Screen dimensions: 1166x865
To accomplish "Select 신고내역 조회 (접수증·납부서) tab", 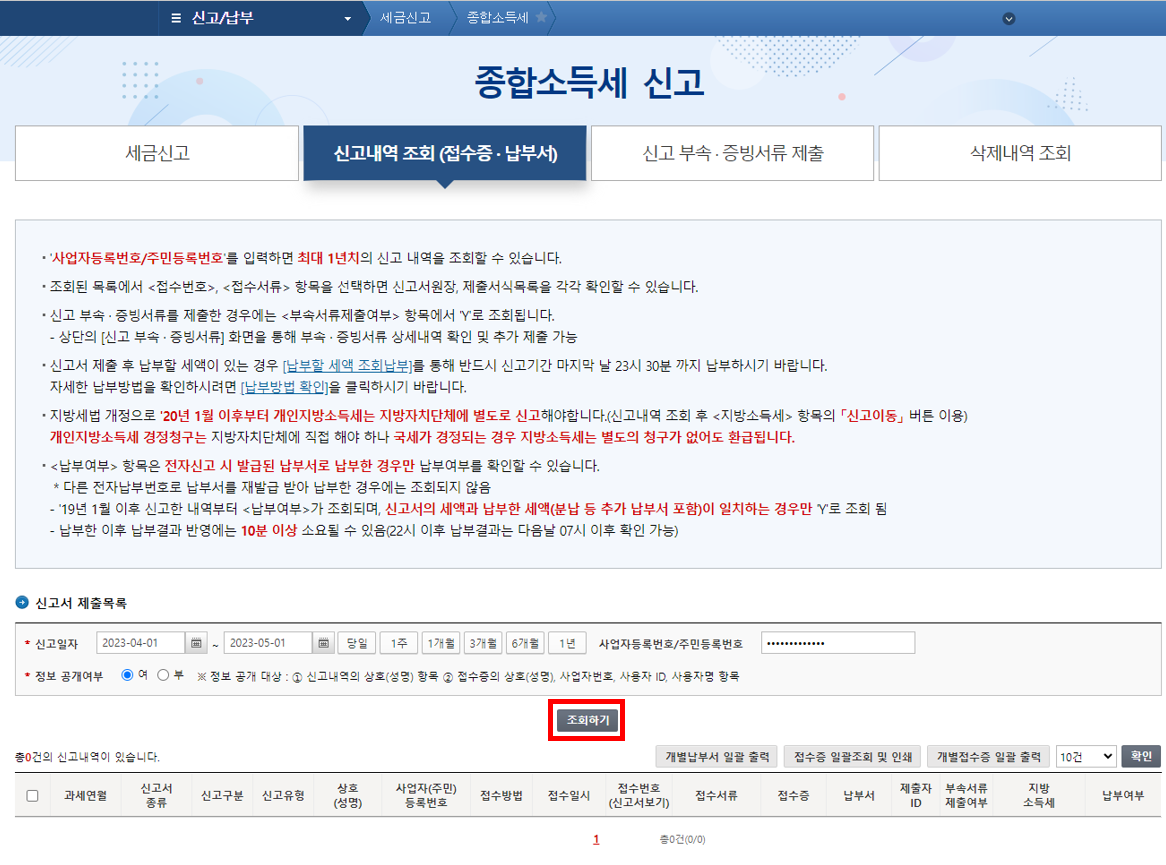I will (x=445, y=153).
